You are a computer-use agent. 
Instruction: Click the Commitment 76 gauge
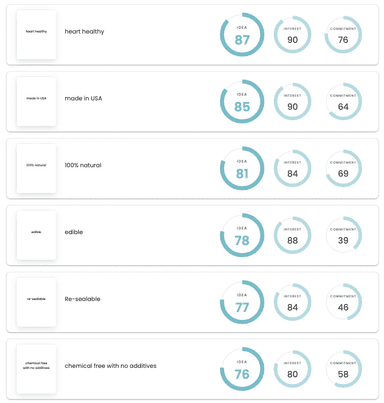[343, 35]
